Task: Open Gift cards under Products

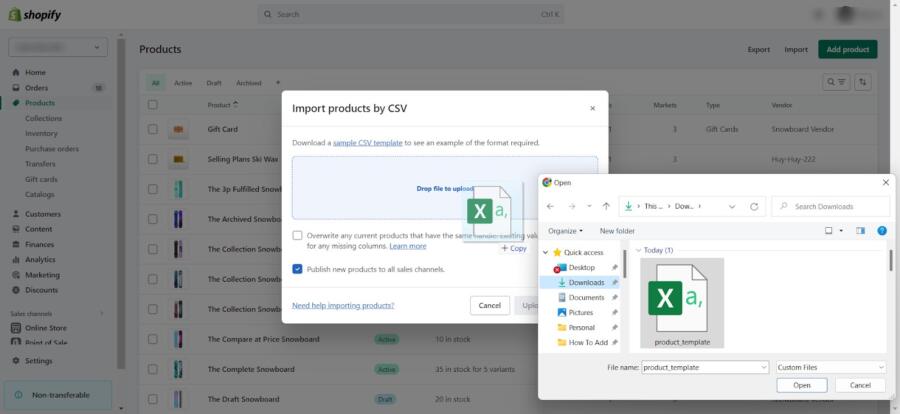Action: (41, 179)
